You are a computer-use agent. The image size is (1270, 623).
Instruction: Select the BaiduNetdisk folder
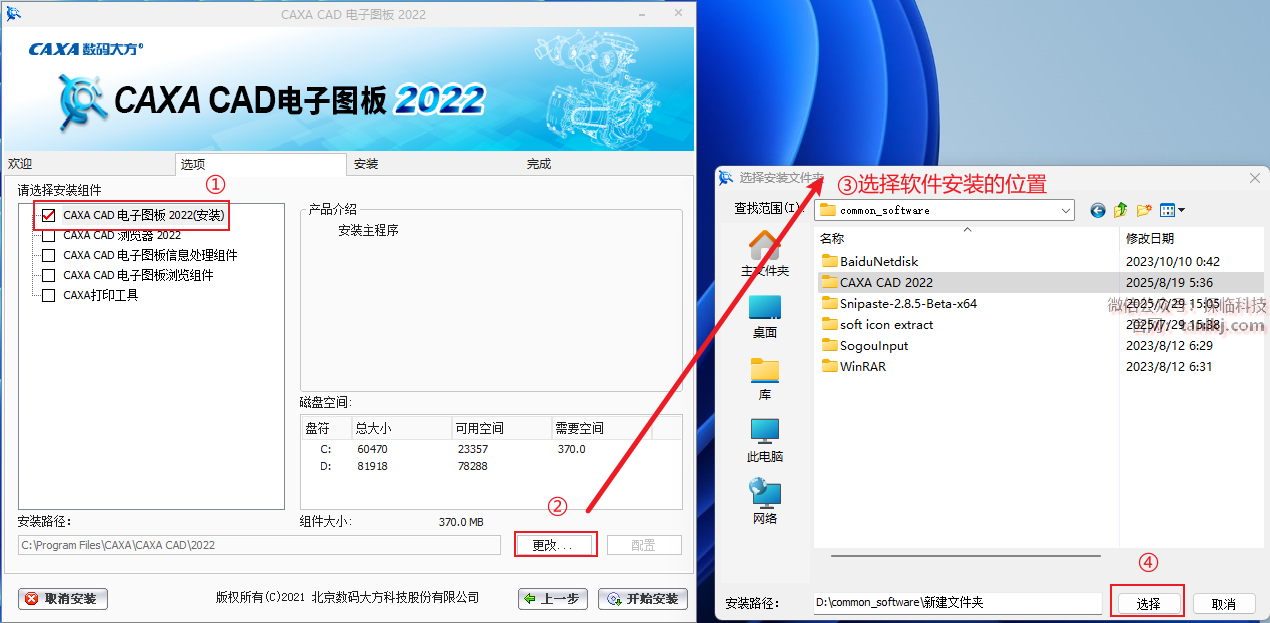click(x=869, y=261)
